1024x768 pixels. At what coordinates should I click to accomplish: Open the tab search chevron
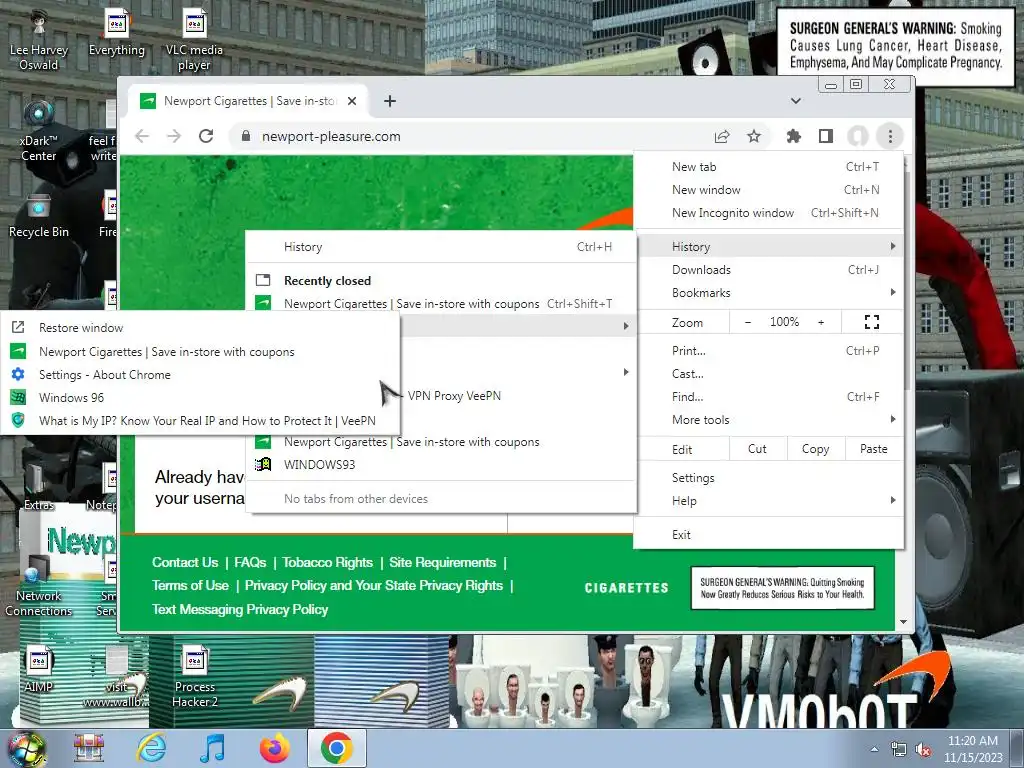click(795, 101)
